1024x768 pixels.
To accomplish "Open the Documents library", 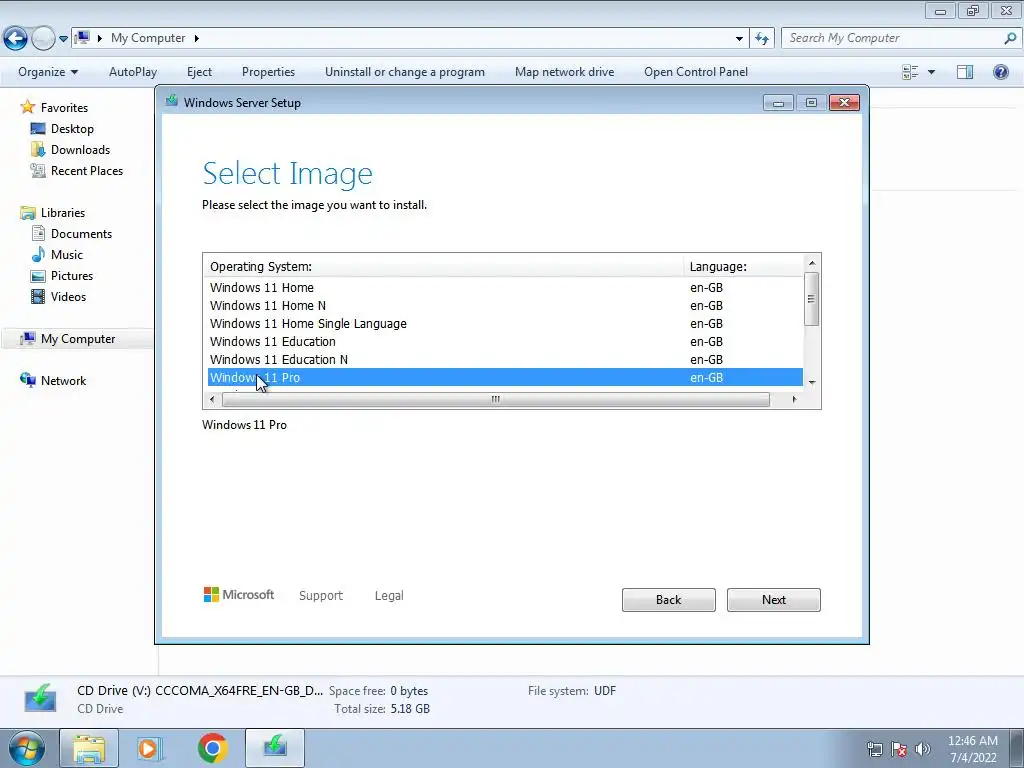I will click(81, 234).
